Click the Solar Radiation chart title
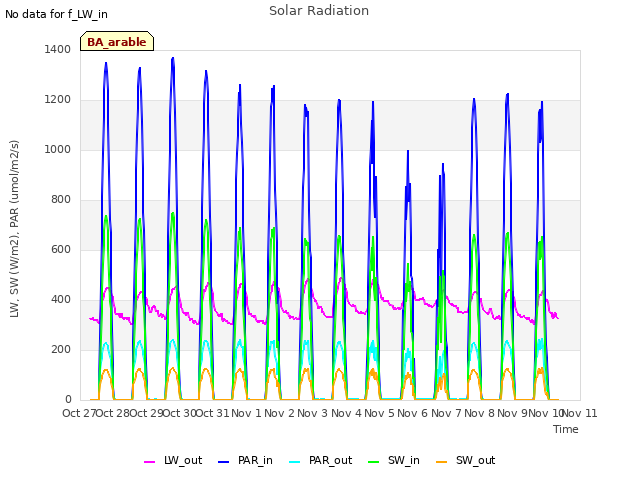Image resolution: width=640 pixels, height=480 pixels. [x=319, y=11]
